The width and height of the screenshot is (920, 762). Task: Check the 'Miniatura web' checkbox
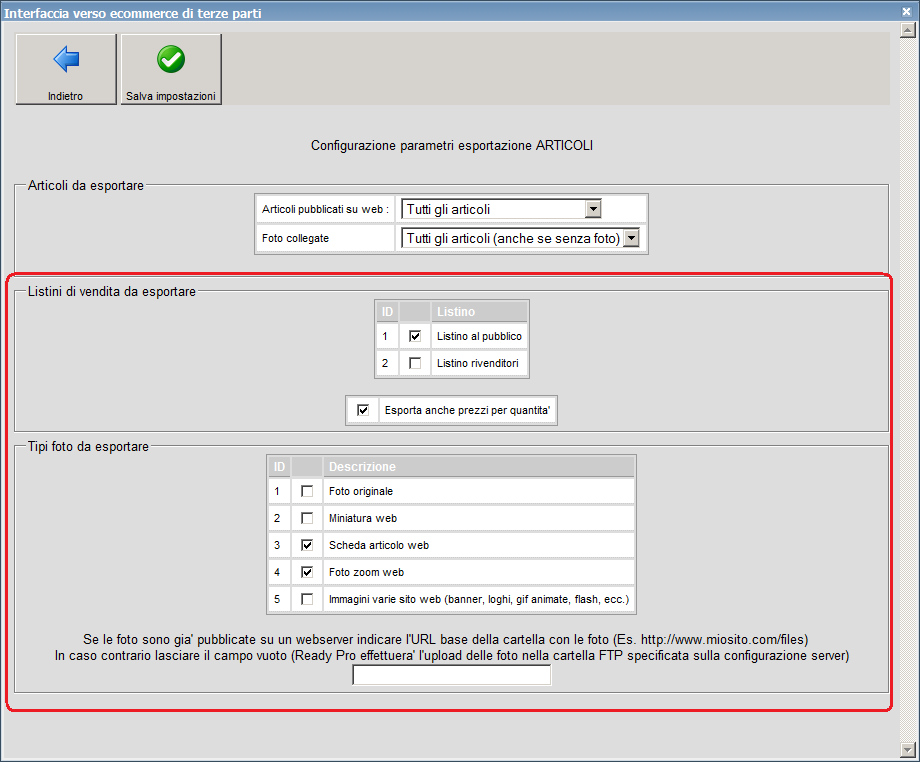click(307, 518)
